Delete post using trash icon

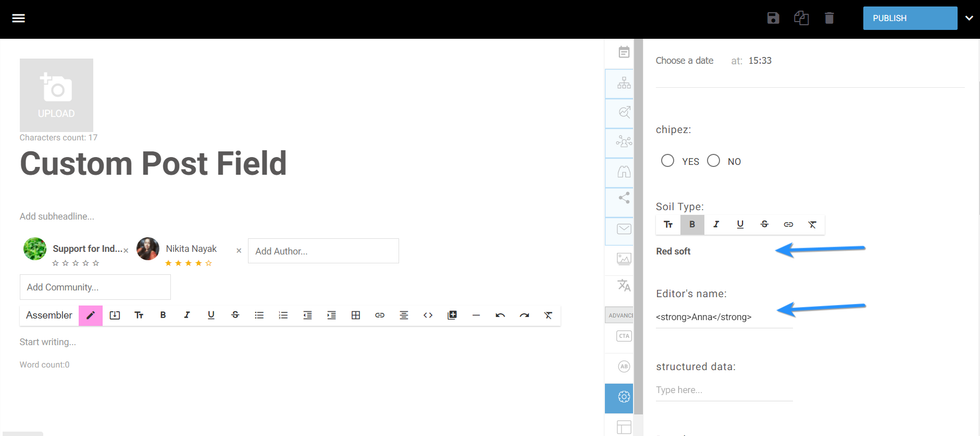[829, 18]
